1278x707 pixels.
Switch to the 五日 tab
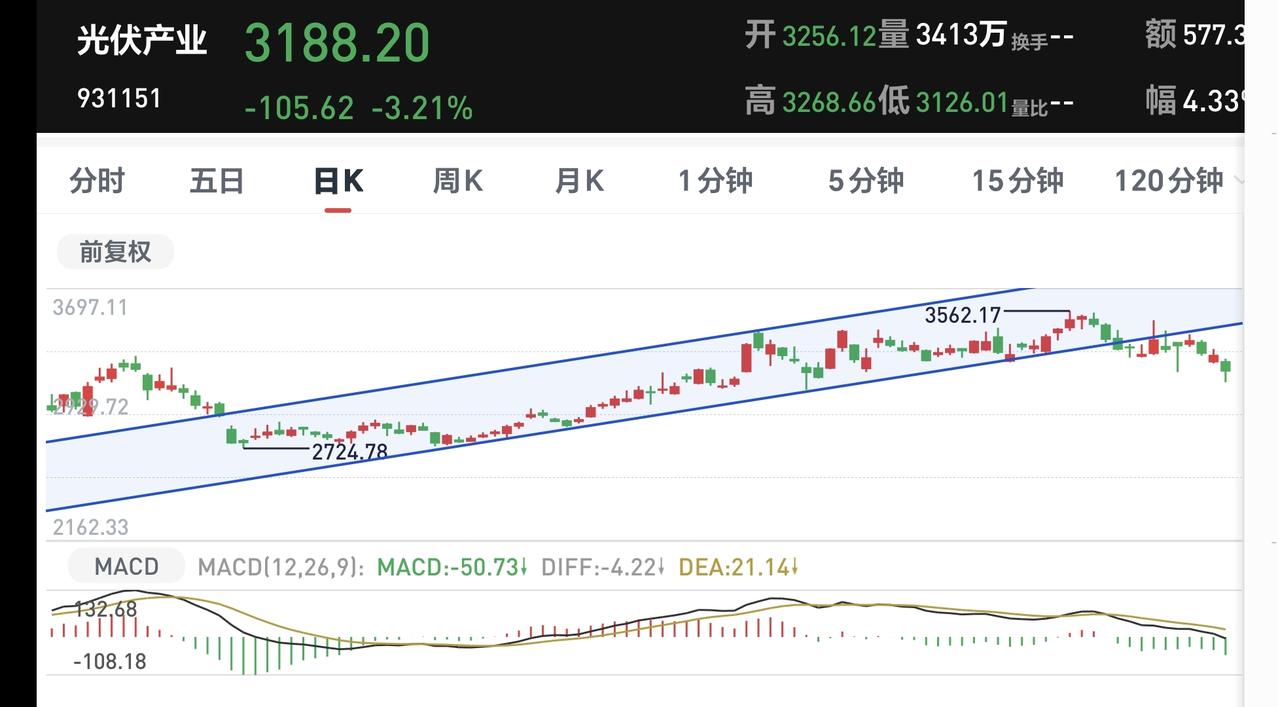click(x=217, y=181)
